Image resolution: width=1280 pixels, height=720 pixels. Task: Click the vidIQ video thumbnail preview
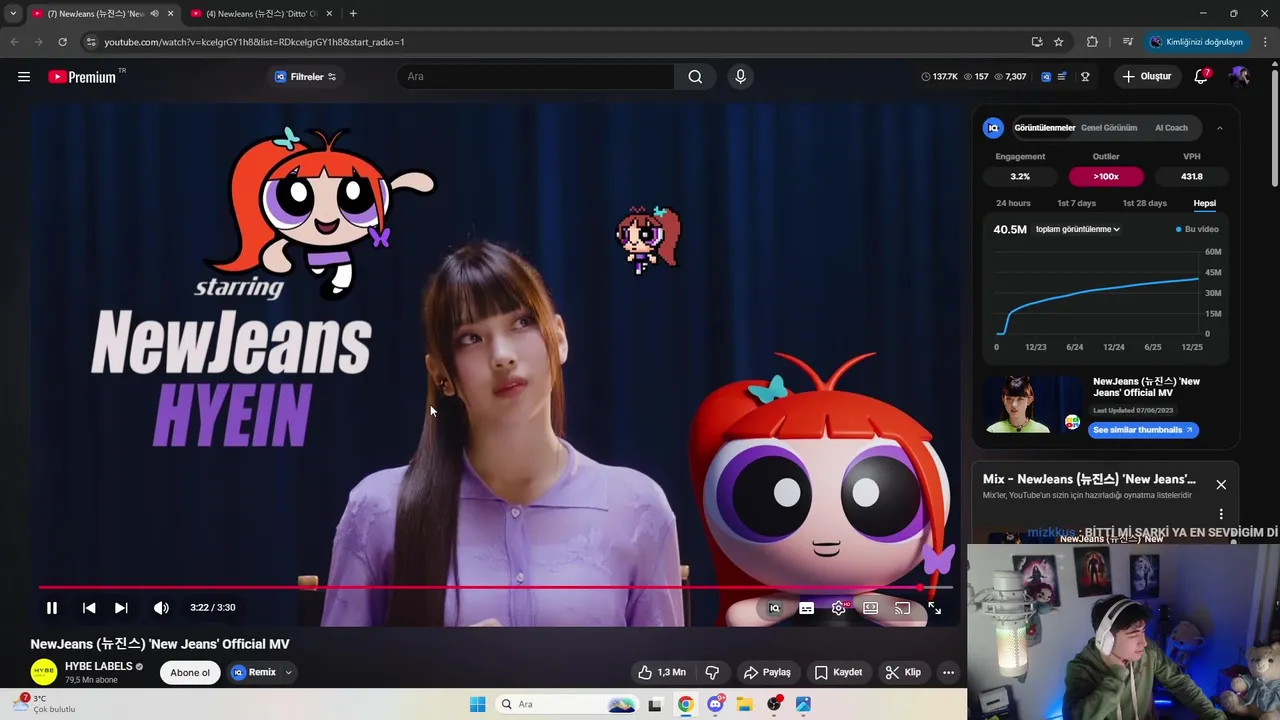(x=1033, y=405)
